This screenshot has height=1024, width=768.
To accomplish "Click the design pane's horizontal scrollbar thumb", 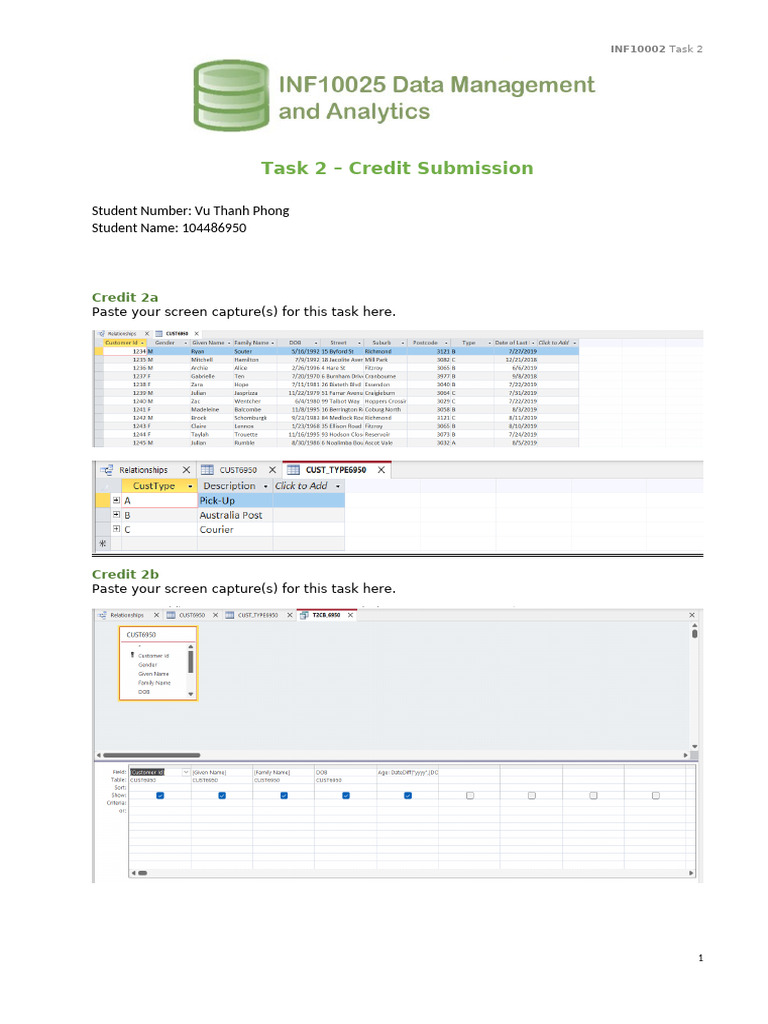I will pyautogui.click(x=152, y=756).
